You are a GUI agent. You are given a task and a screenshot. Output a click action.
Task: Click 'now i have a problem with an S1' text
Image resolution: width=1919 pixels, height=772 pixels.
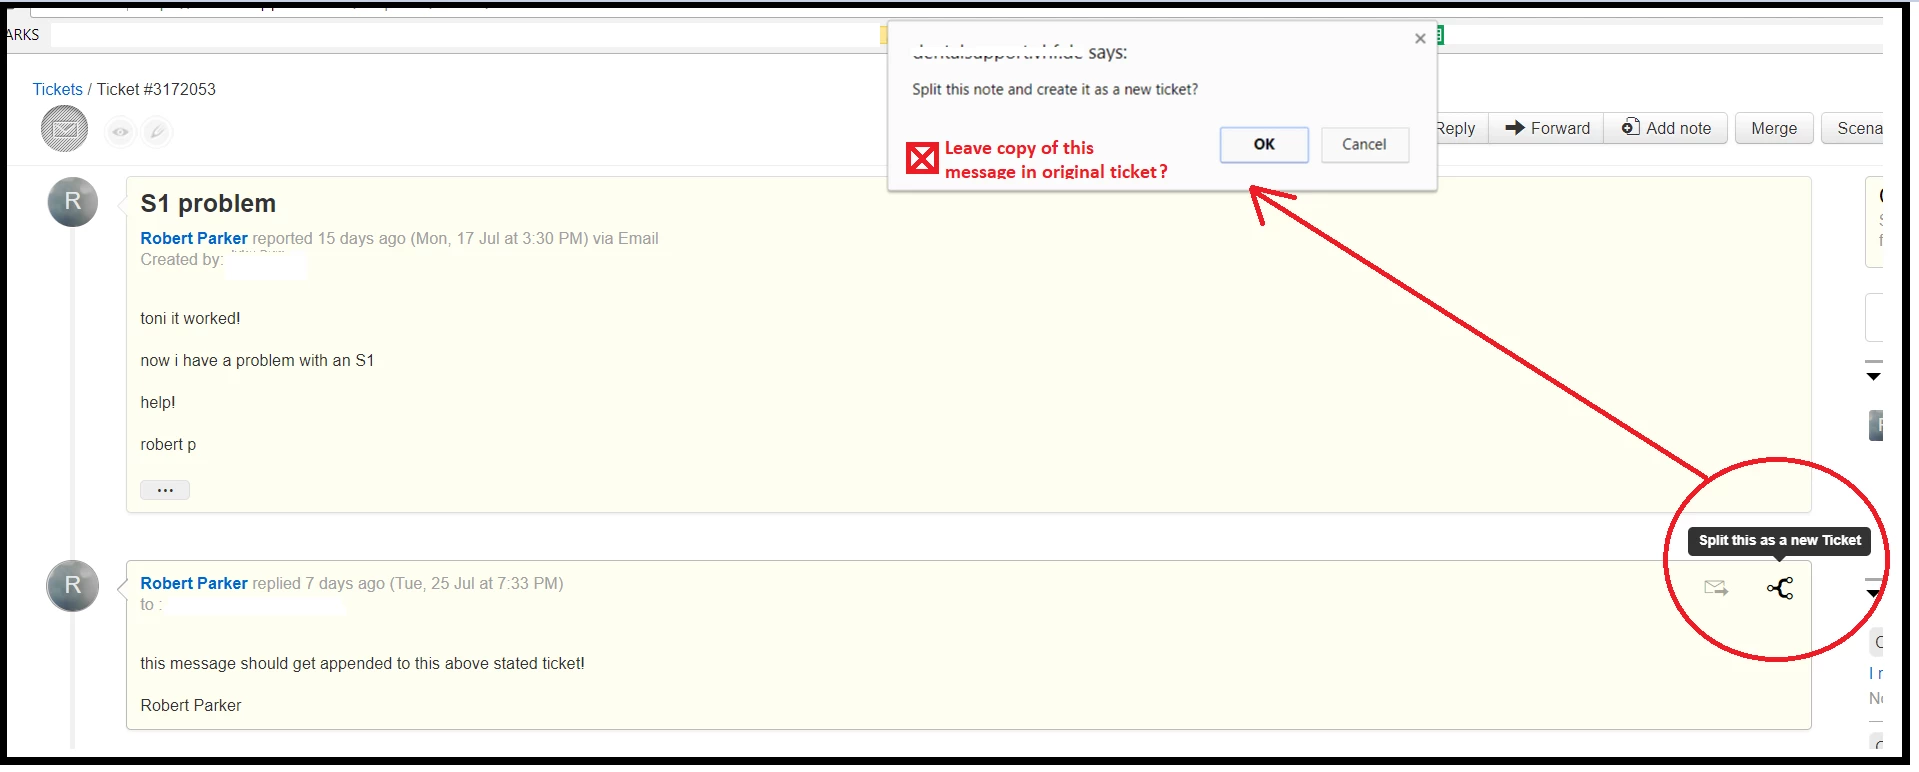[x=257, y=360]
